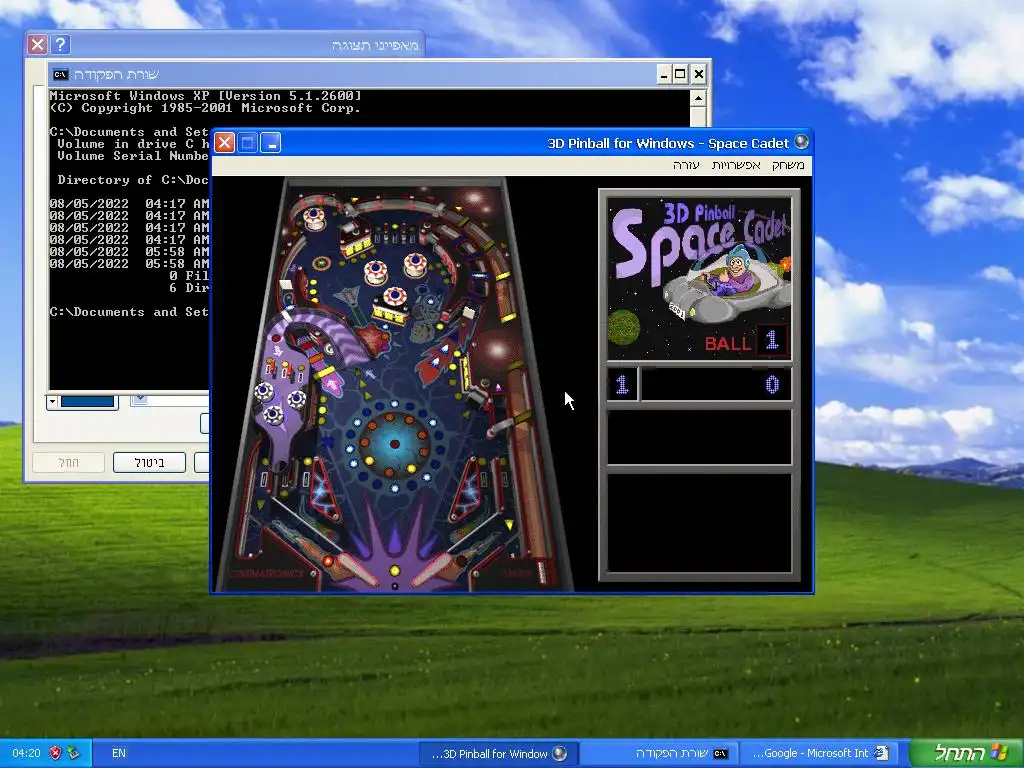Close the 3D Pinball window

pyautogui.click(x=225, y=142)
